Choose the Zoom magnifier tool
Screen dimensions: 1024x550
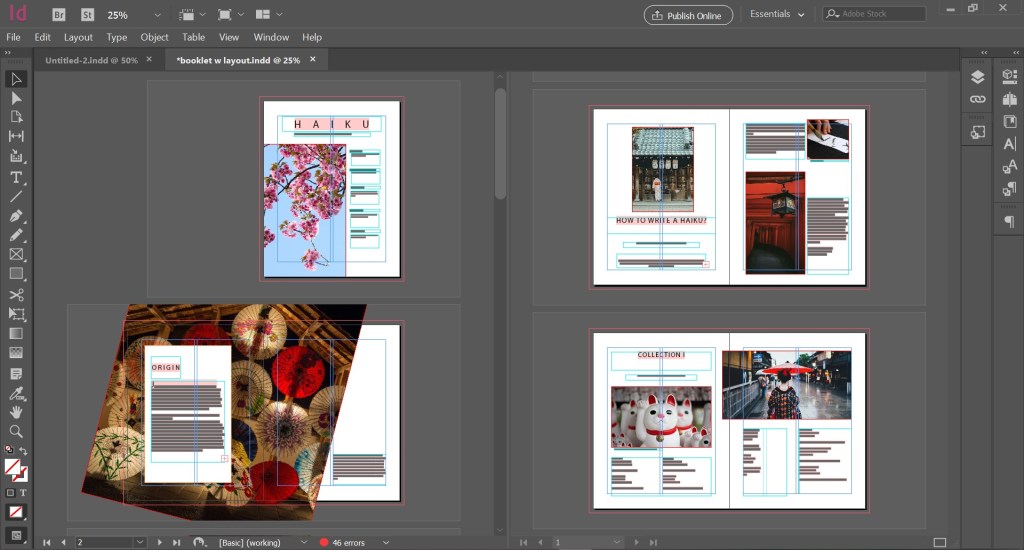16,431
